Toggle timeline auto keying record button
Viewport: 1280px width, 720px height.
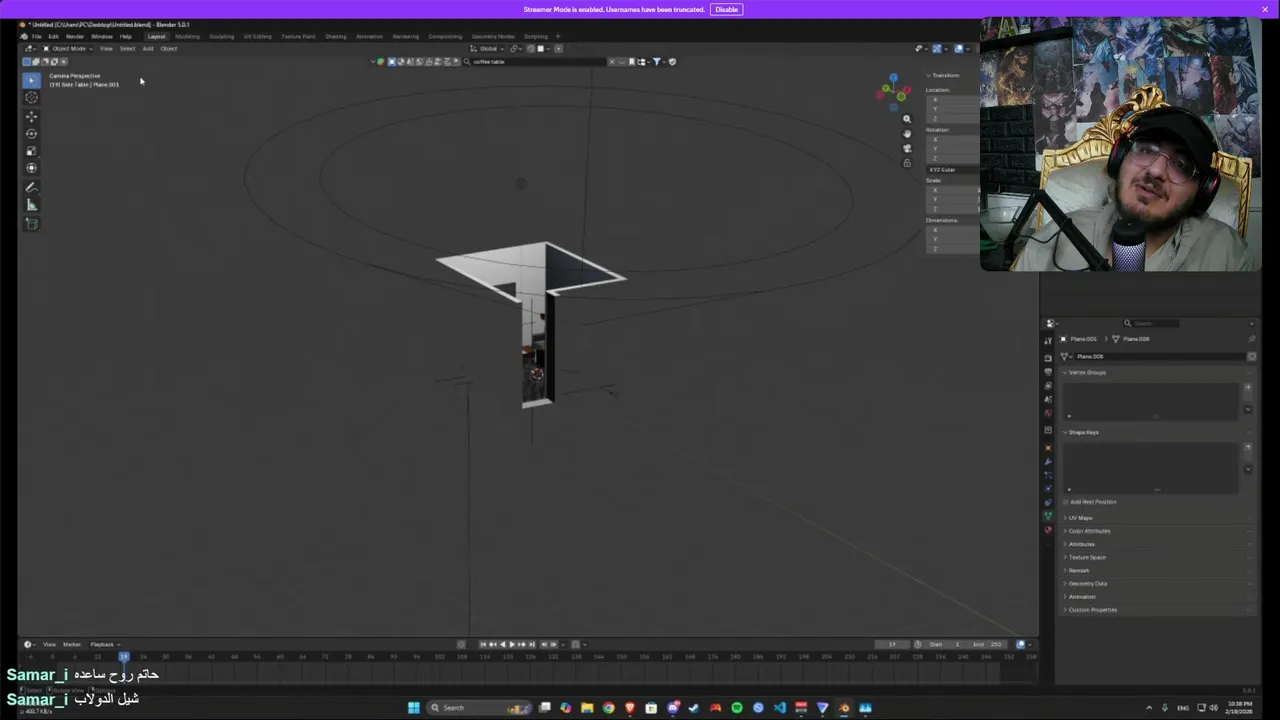coord(461,644)
